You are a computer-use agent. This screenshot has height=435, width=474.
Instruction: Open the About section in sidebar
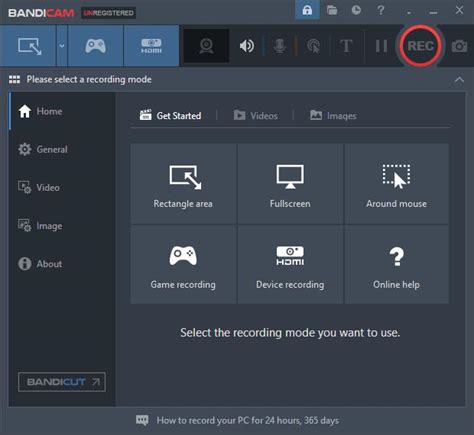(62, 264)
